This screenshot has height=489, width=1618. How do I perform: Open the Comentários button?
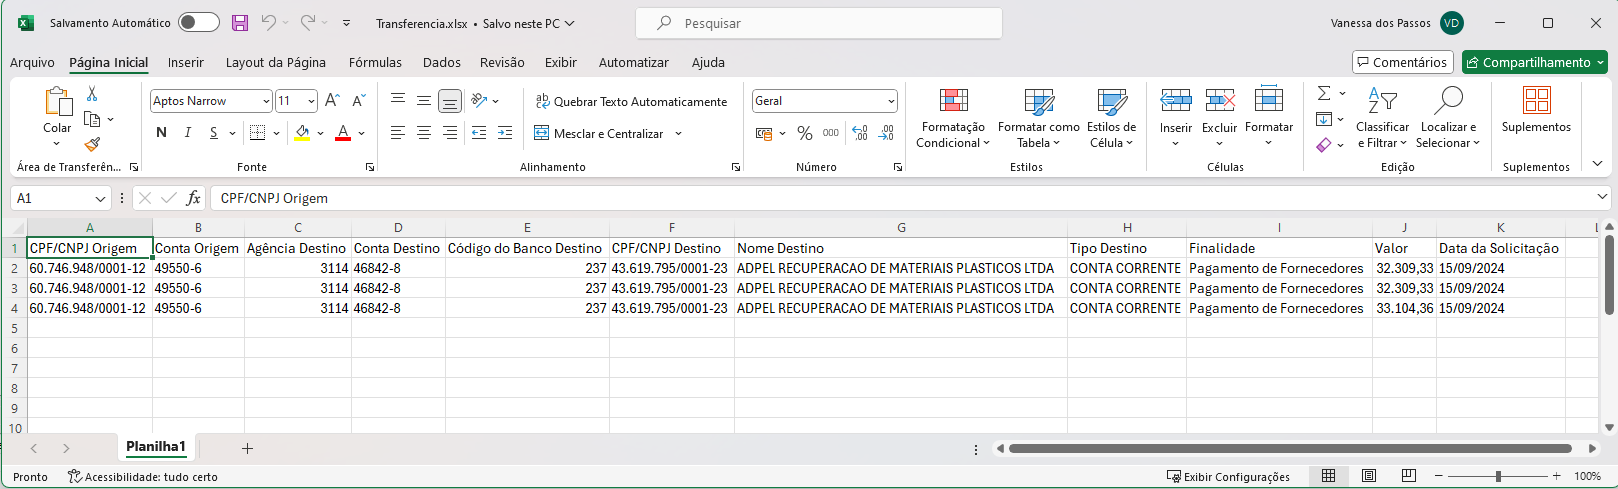1401,62
